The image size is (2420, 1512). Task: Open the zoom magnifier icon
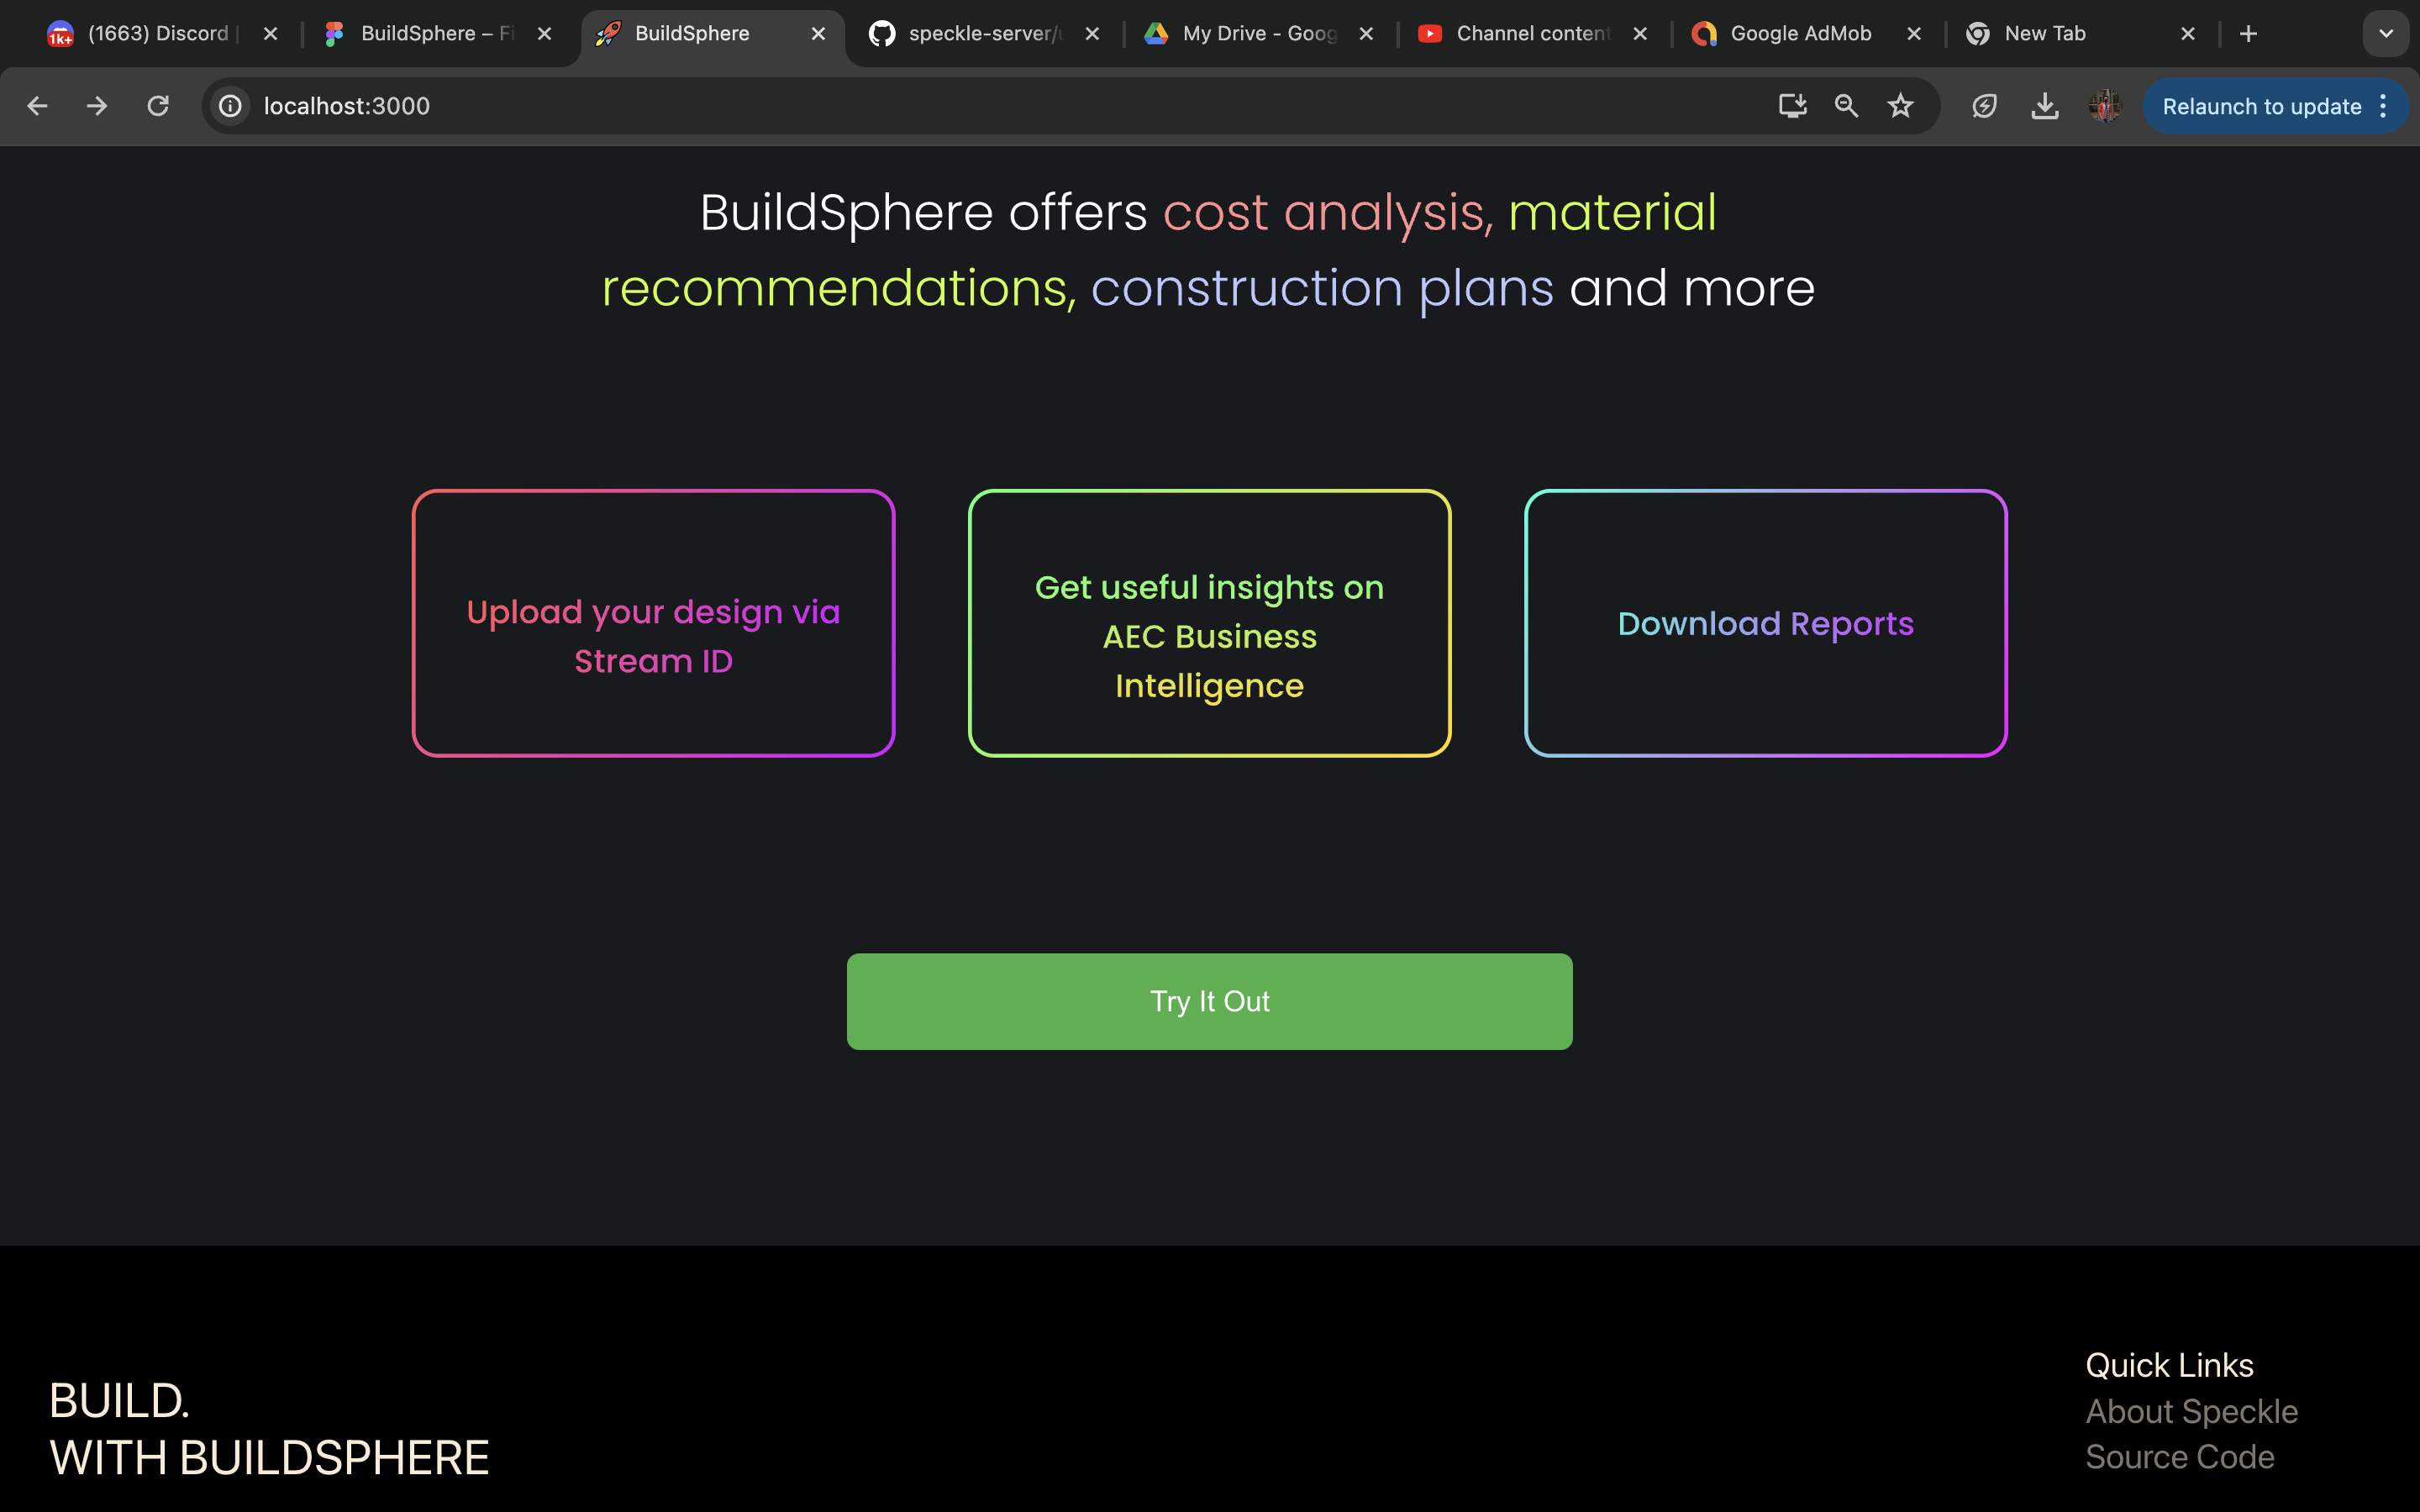point(1846,106)
